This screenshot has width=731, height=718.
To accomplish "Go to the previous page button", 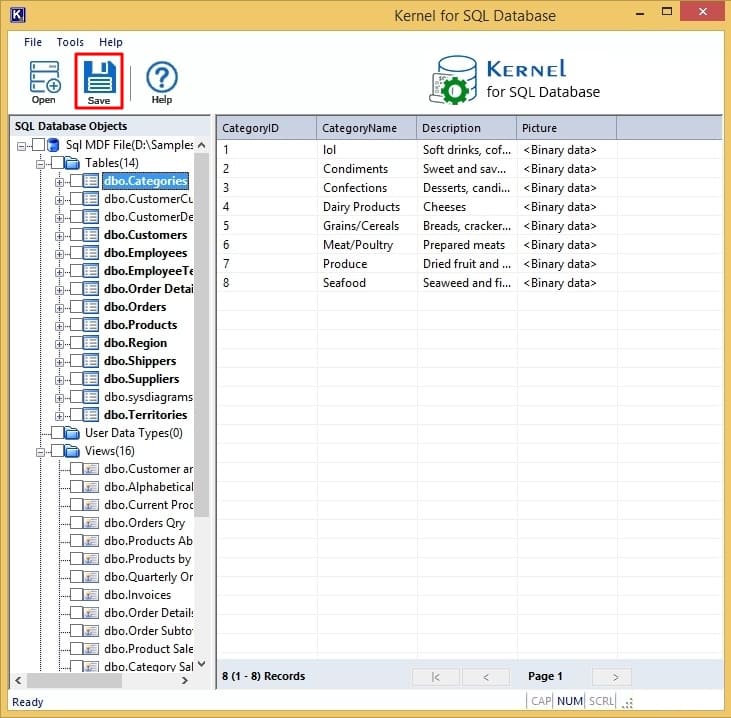I will pos(486,677).
